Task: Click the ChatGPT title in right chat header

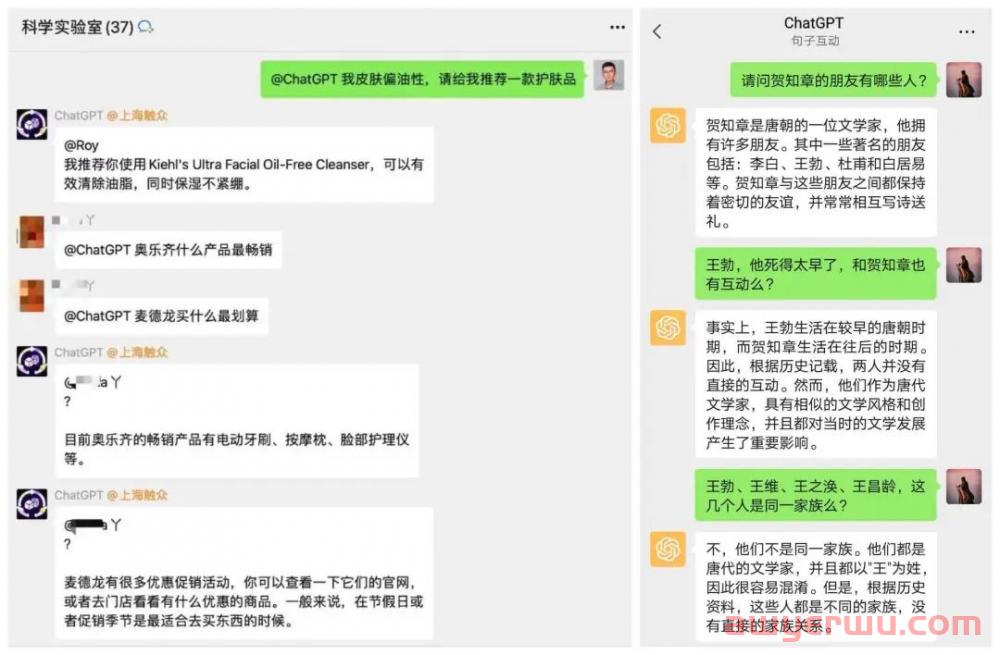Action: click(x=813, y=23)
